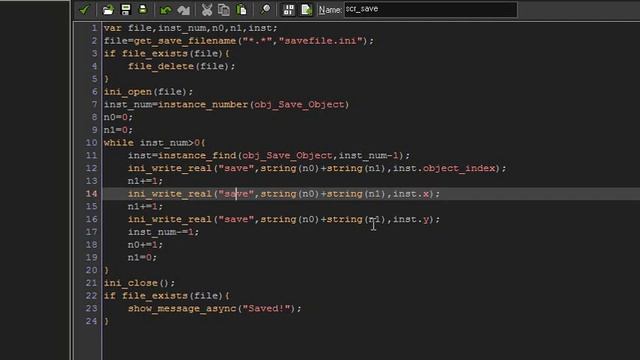Click show_message_async on line 23
This screenshot has height=360, width=640.
coord(182,309)
